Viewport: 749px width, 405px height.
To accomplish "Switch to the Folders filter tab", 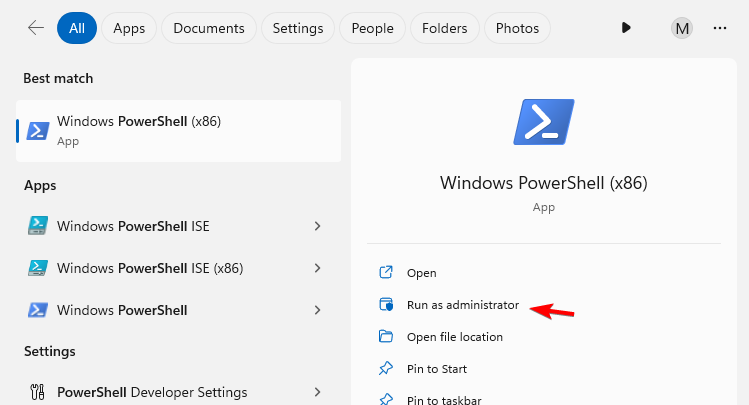I will pyautogui.click(x=445, y=28).
